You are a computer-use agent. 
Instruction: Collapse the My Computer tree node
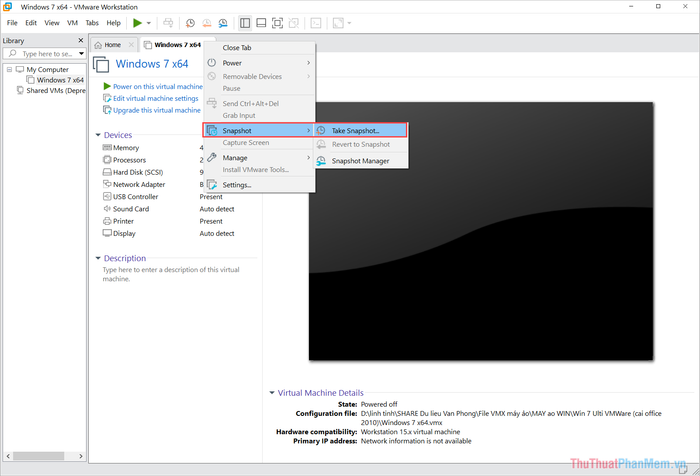(9, 70)
